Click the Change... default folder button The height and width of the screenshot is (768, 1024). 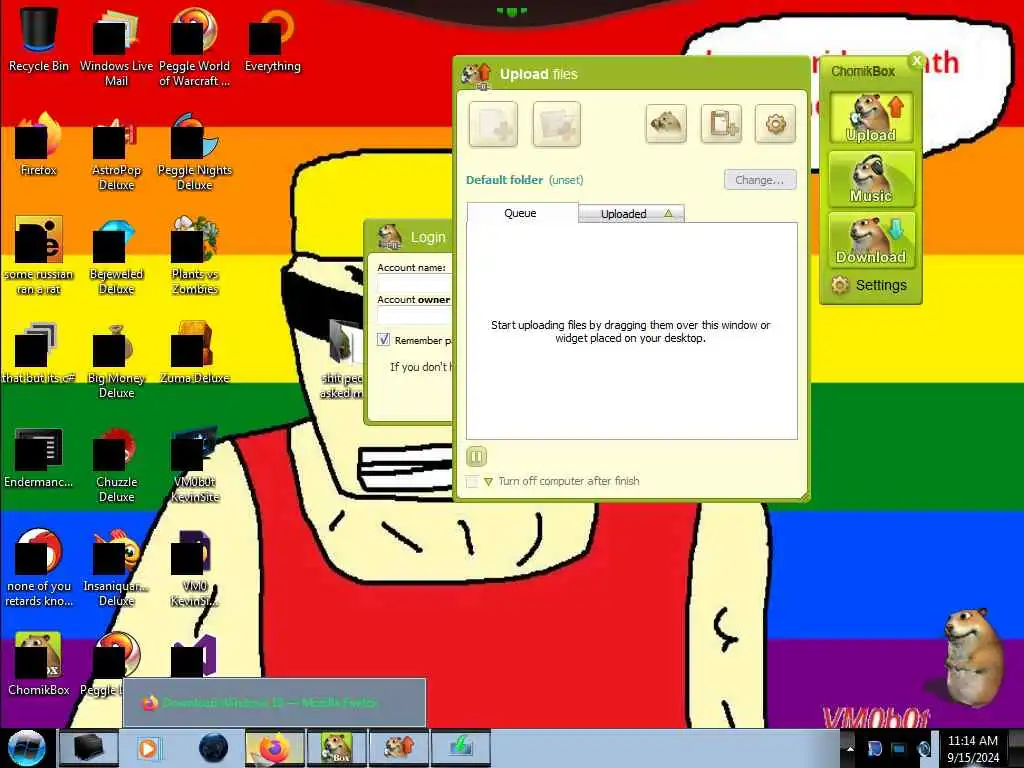pyautogui.click(x=760, y=180)
